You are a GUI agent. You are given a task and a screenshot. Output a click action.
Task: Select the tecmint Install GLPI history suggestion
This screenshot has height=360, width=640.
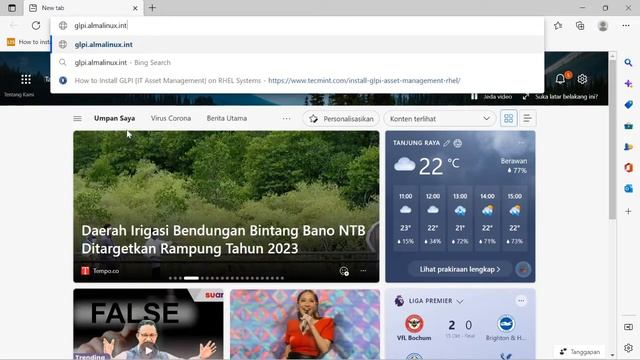pos(297,80)
